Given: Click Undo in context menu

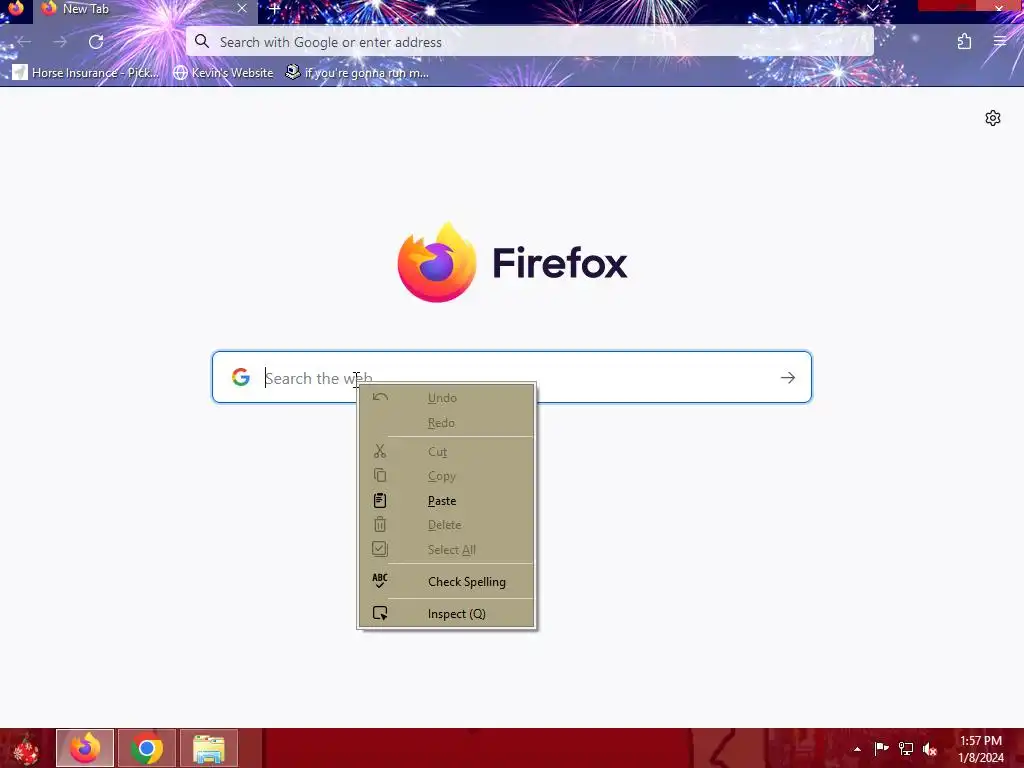Looking at the screenshot, I should pos(447,398).
